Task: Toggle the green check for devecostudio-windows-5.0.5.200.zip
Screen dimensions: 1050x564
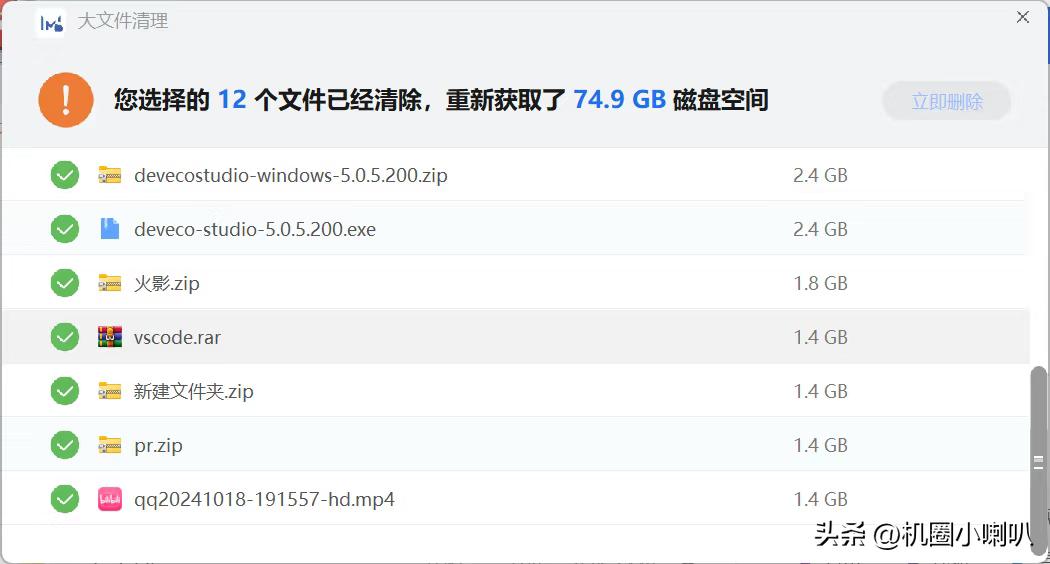Action: pyautogui.click(x=65, y=175)
